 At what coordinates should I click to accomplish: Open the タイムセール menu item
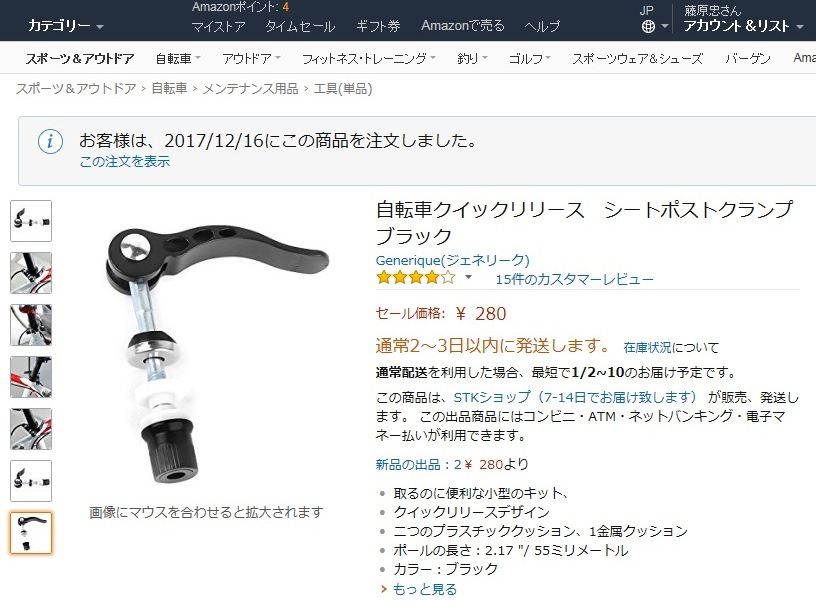coord(300,26)
